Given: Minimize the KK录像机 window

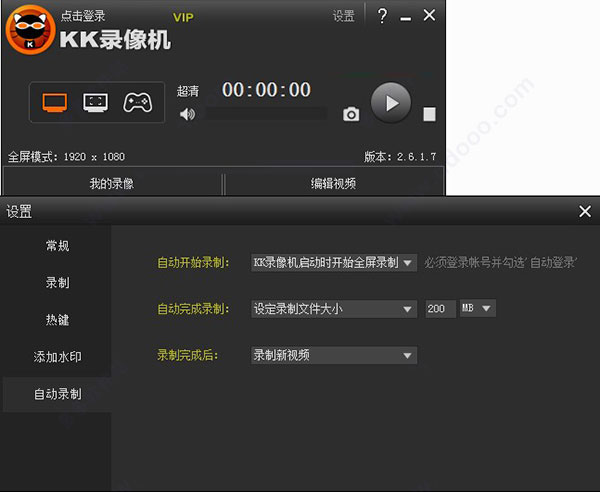Looking at the screenshot, I should (406, 19).
